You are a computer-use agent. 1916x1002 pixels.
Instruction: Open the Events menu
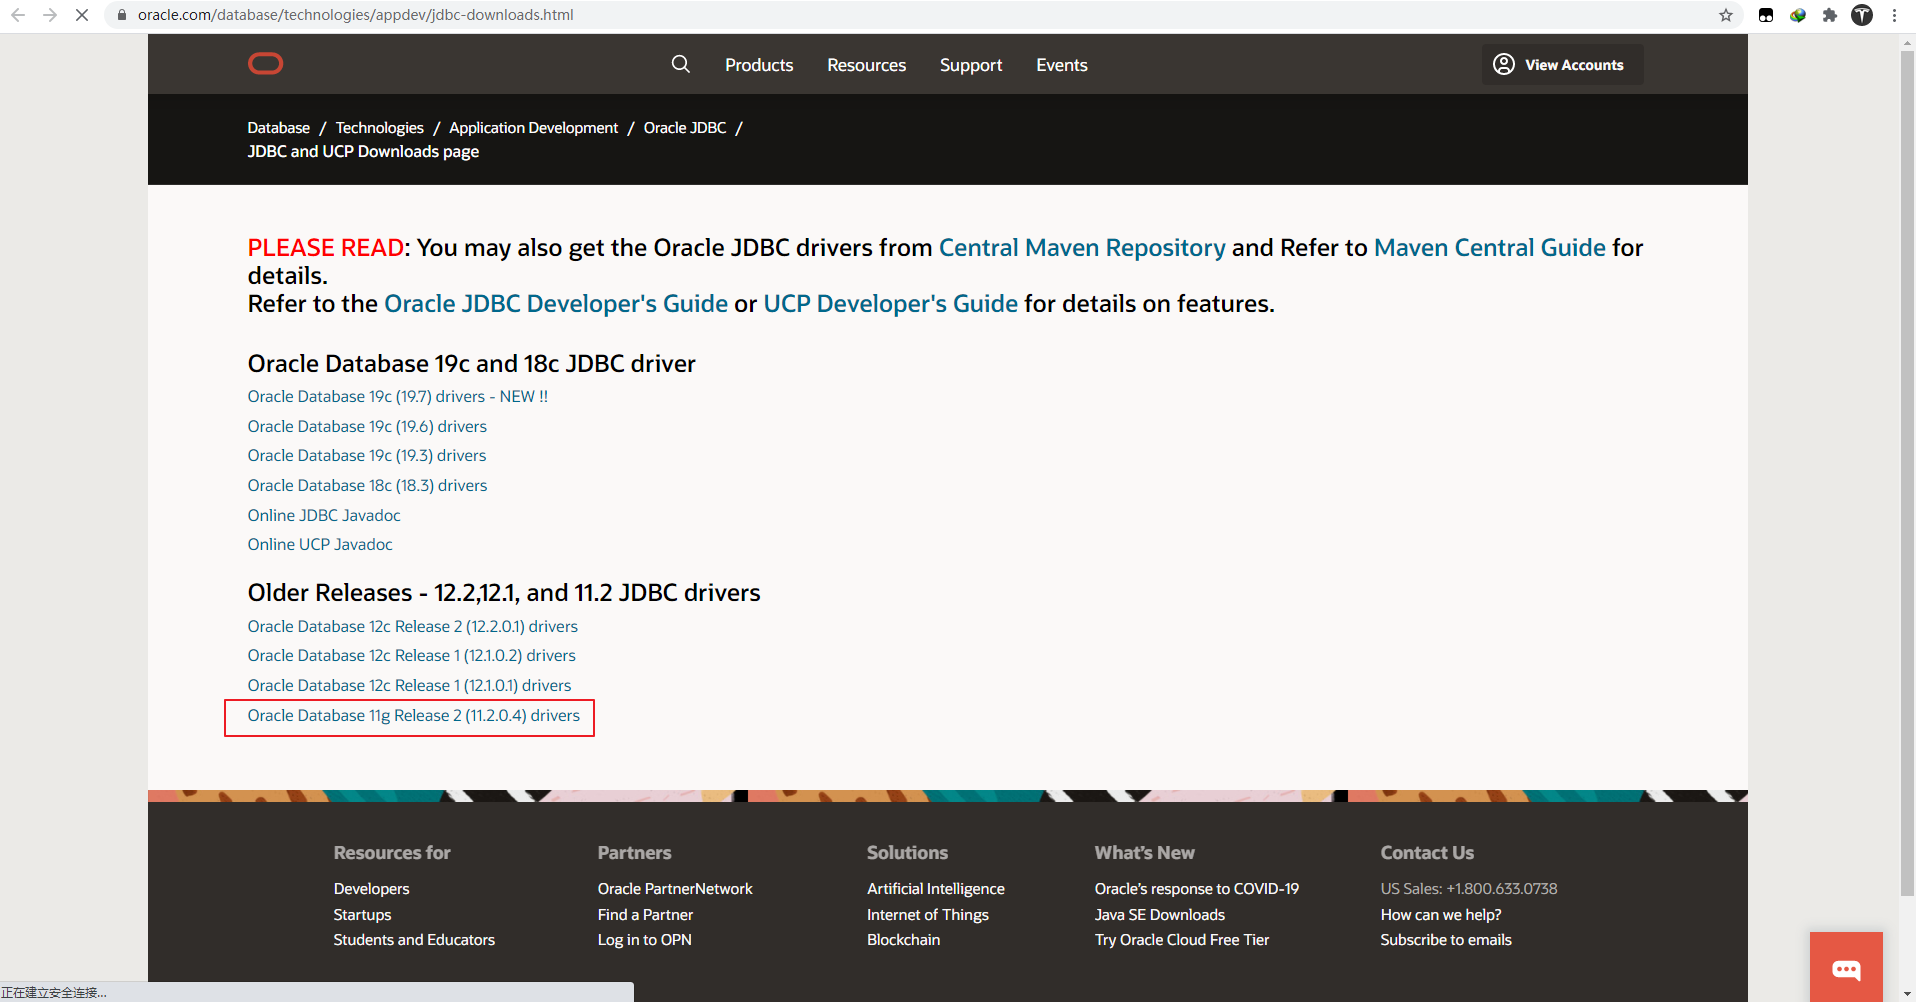[x=1062, y=65]
